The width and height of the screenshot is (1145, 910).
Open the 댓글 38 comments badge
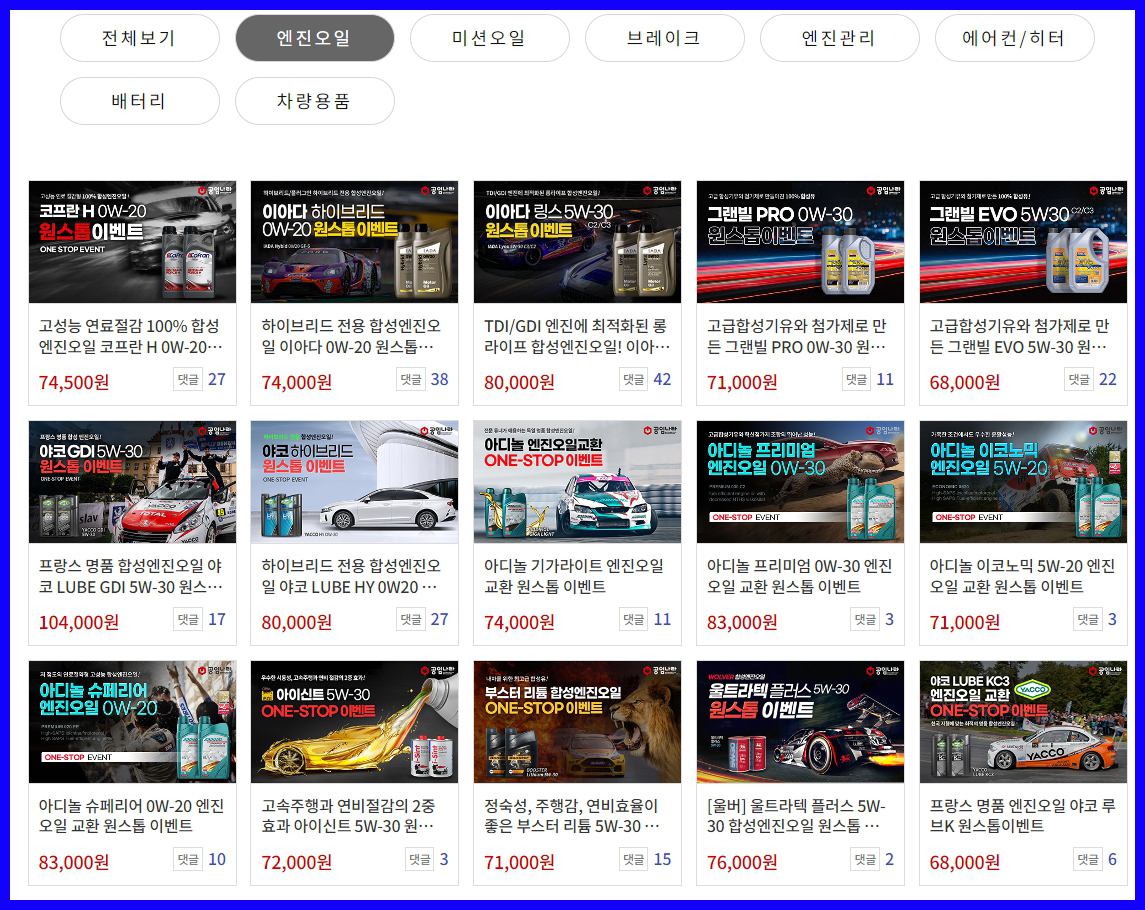click(x=423, y=379)
